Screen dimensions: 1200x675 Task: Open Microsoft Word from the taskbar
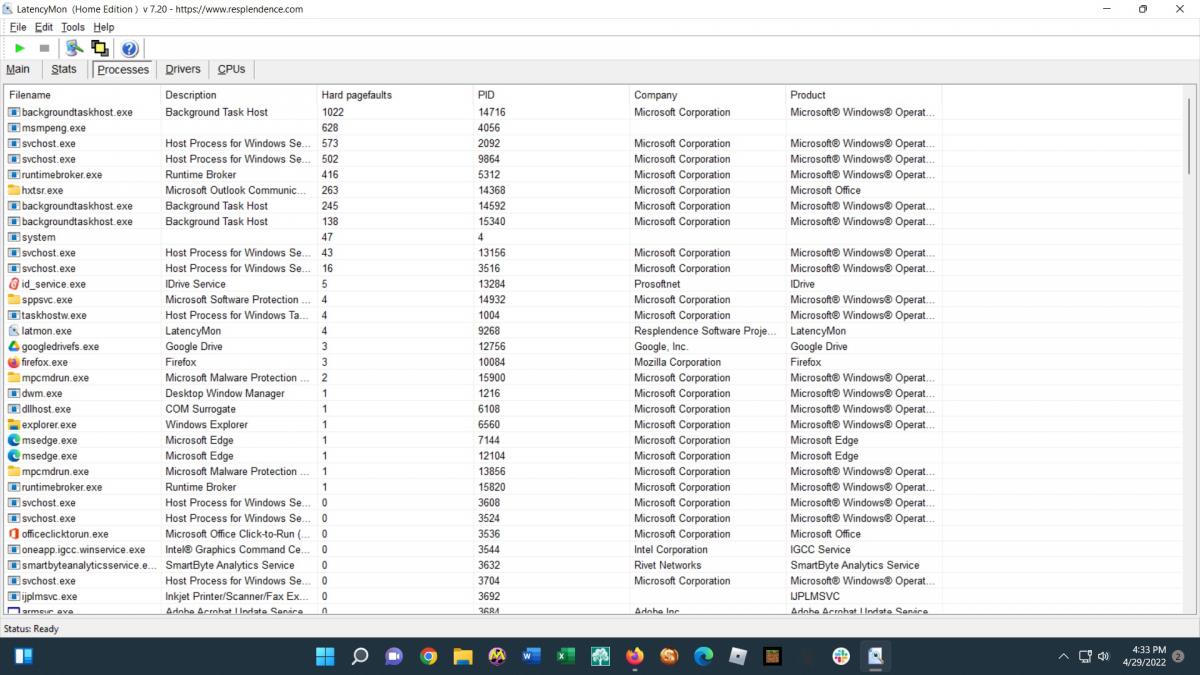531,656
